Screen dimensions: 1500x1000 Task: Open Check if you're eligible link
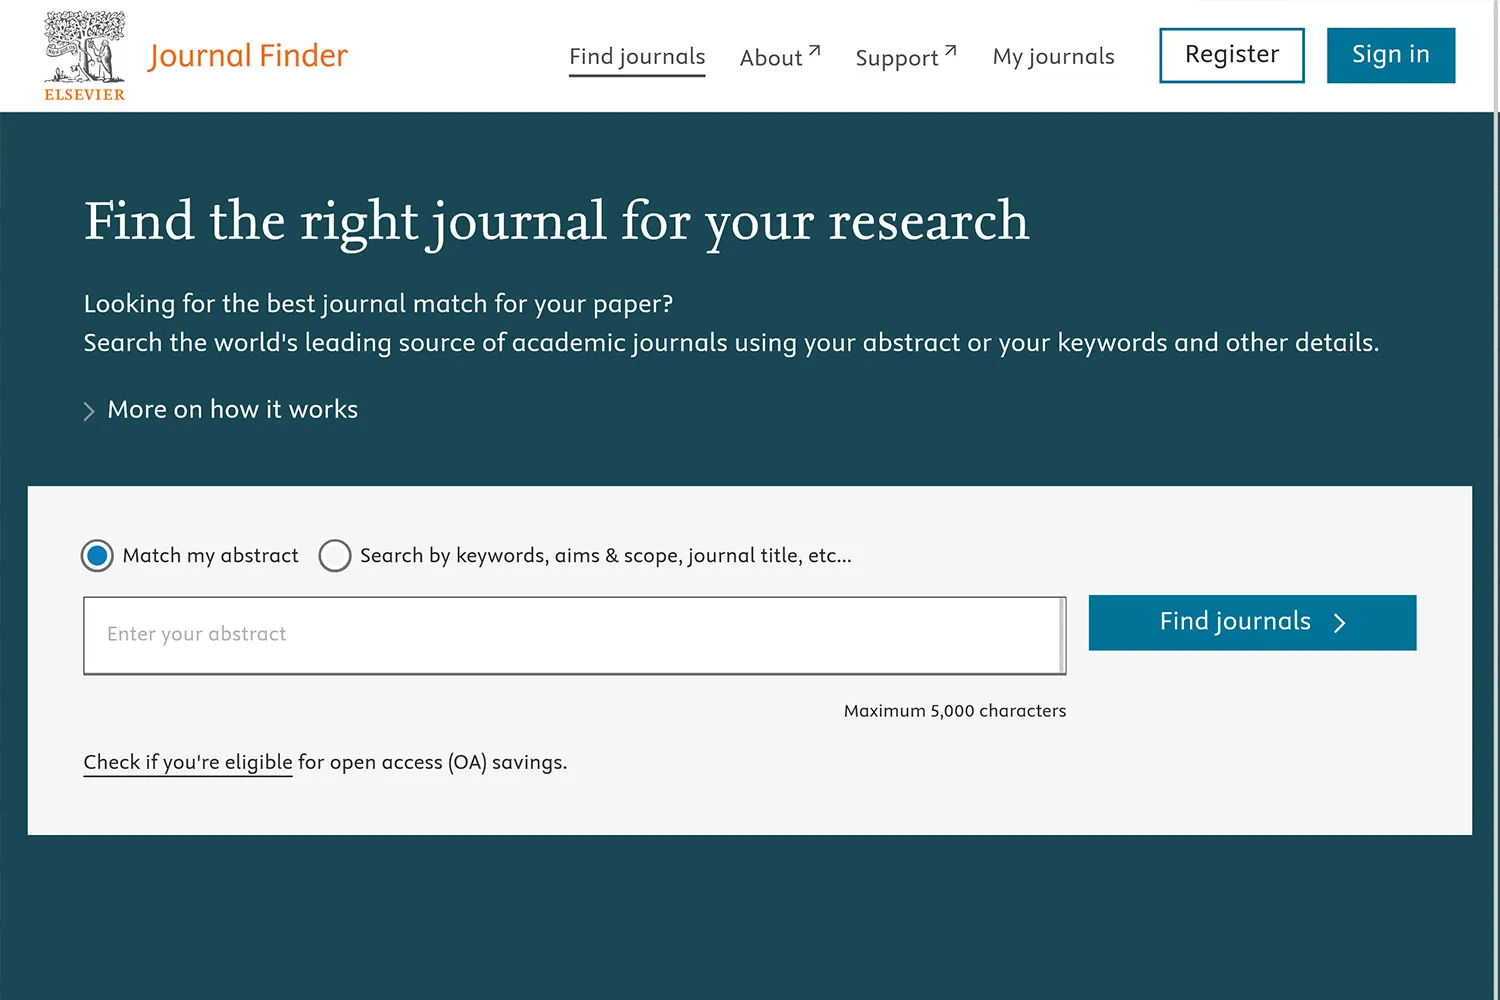188,762
